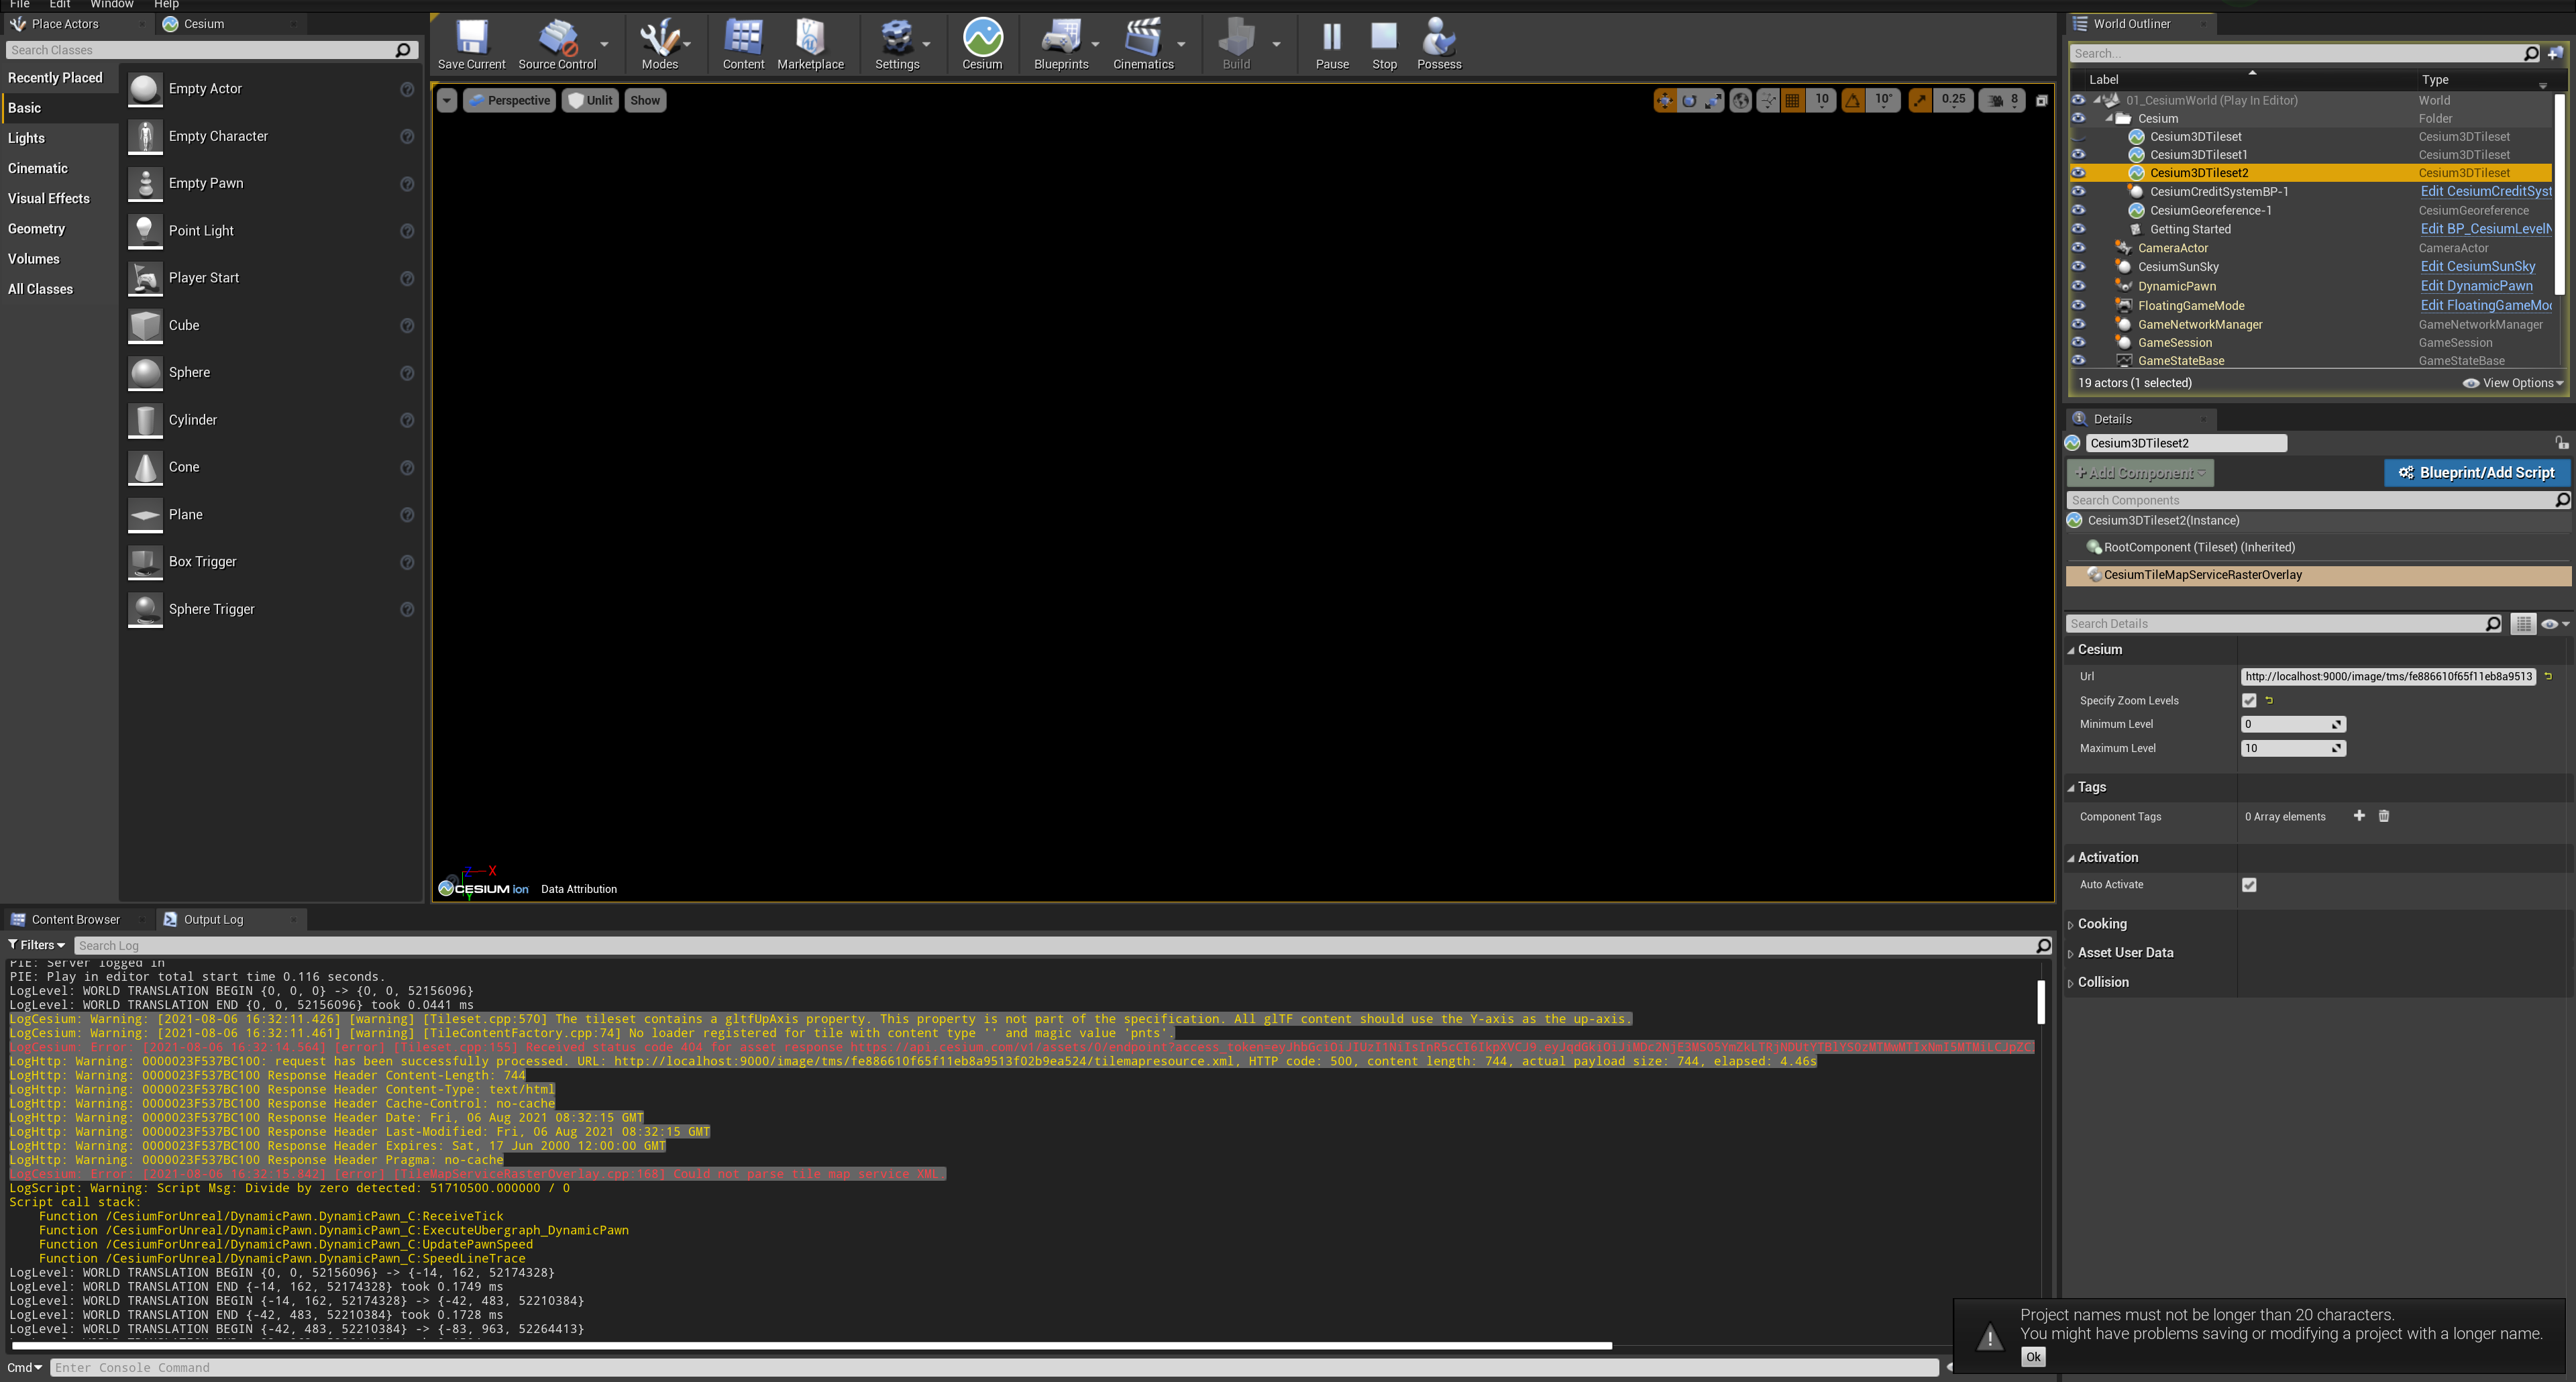Increase Maximum Level using its stepper
The width and height of the screenshot is (2576, 1382).
click(2337, 744)
